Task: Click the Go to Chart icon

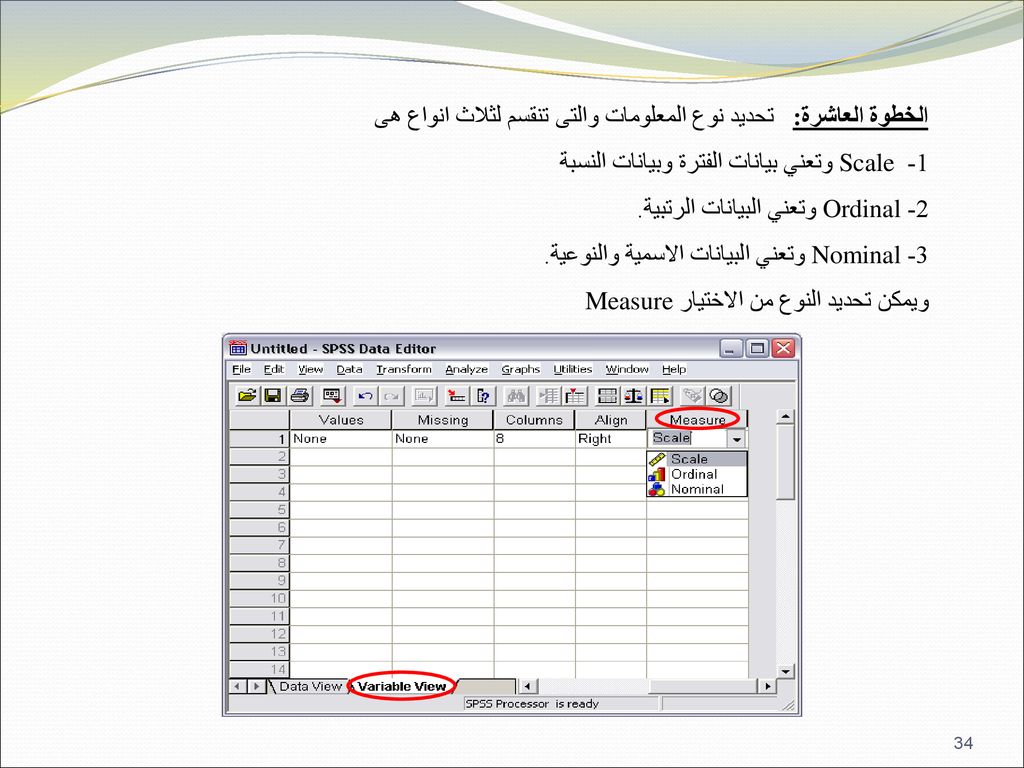Action: pyautogui.click(x=424, y=396)
